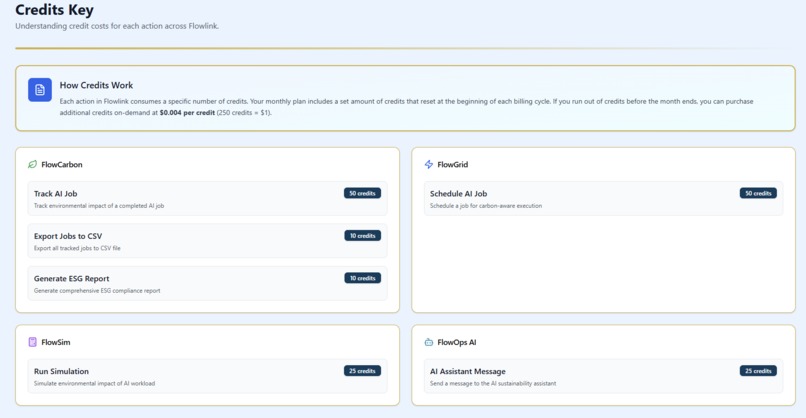This screenshot has height=418, width=806.
Task: Click the 10 credits badge for Generate ESG Report
Action: click(x=362, y=278)
